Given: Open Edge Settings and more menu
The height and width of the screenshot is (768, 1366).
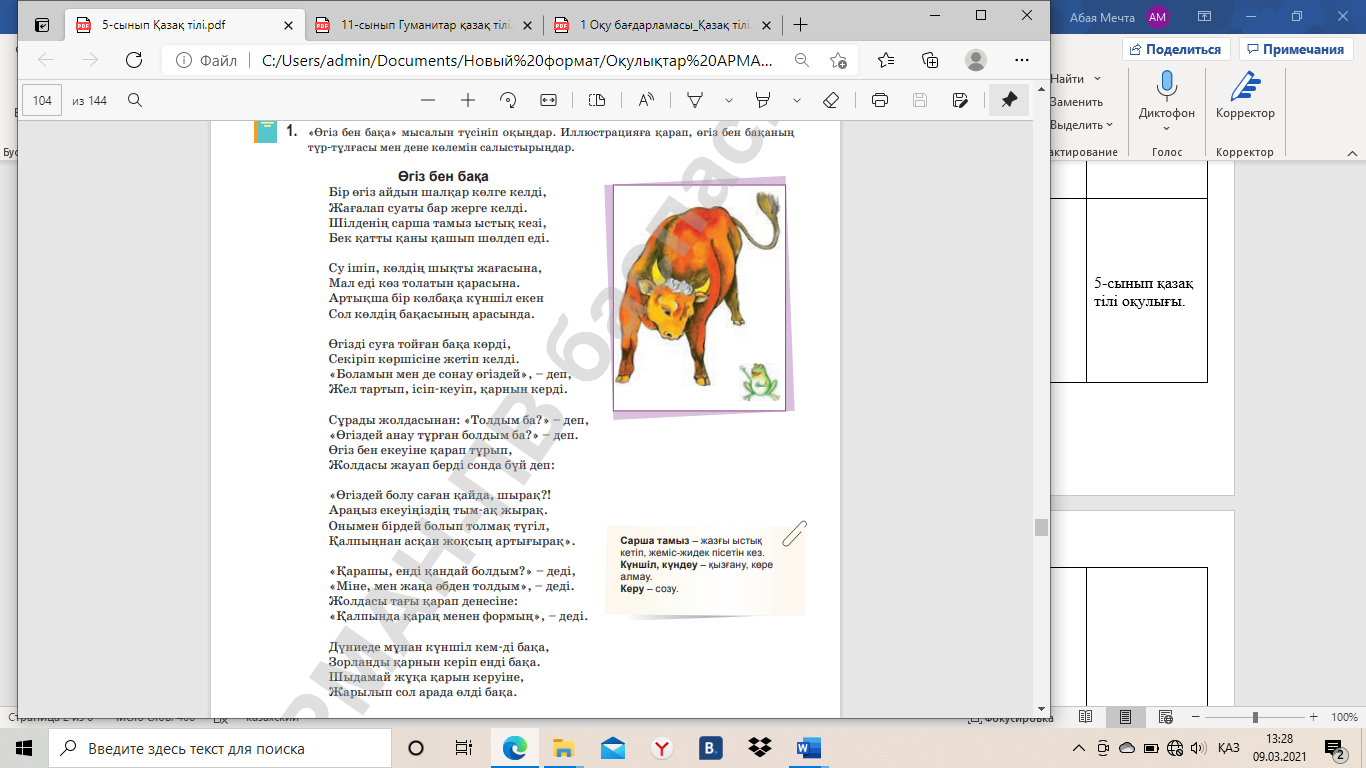Looking at the screenshot, I should [x=1021, y=60].
